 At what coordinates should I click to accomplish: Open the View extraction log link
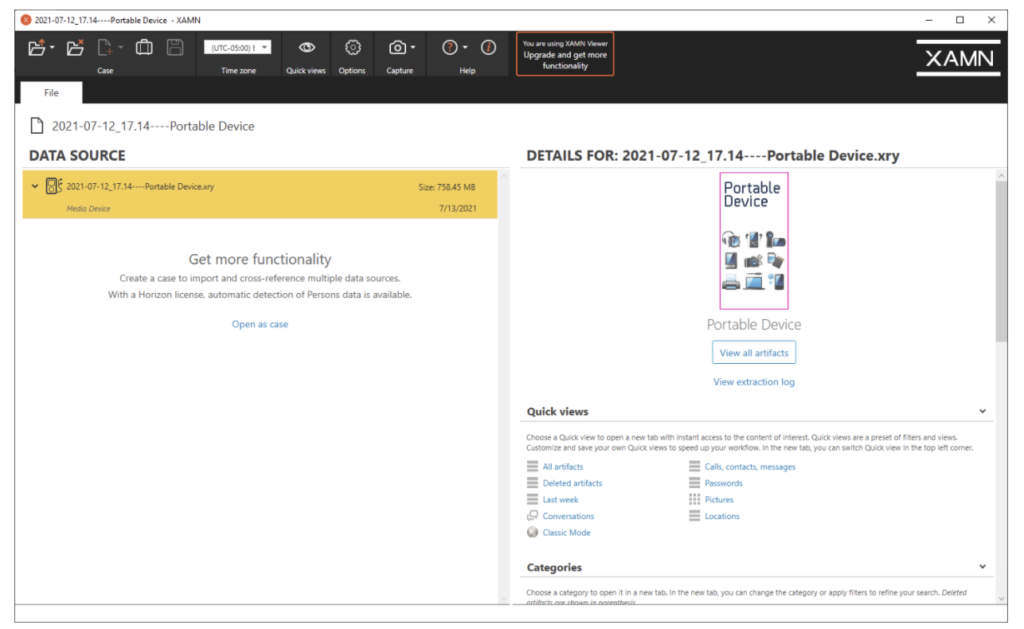pos(754,381)
